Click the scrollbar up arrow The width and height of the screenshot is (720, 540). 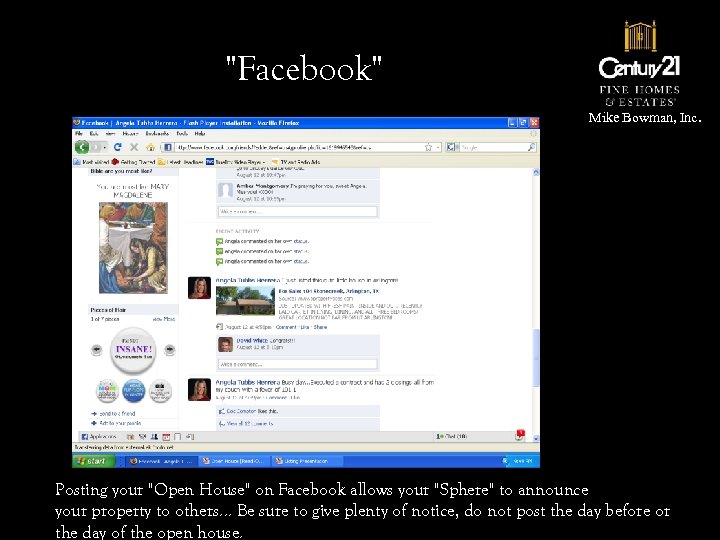point(535,172)
